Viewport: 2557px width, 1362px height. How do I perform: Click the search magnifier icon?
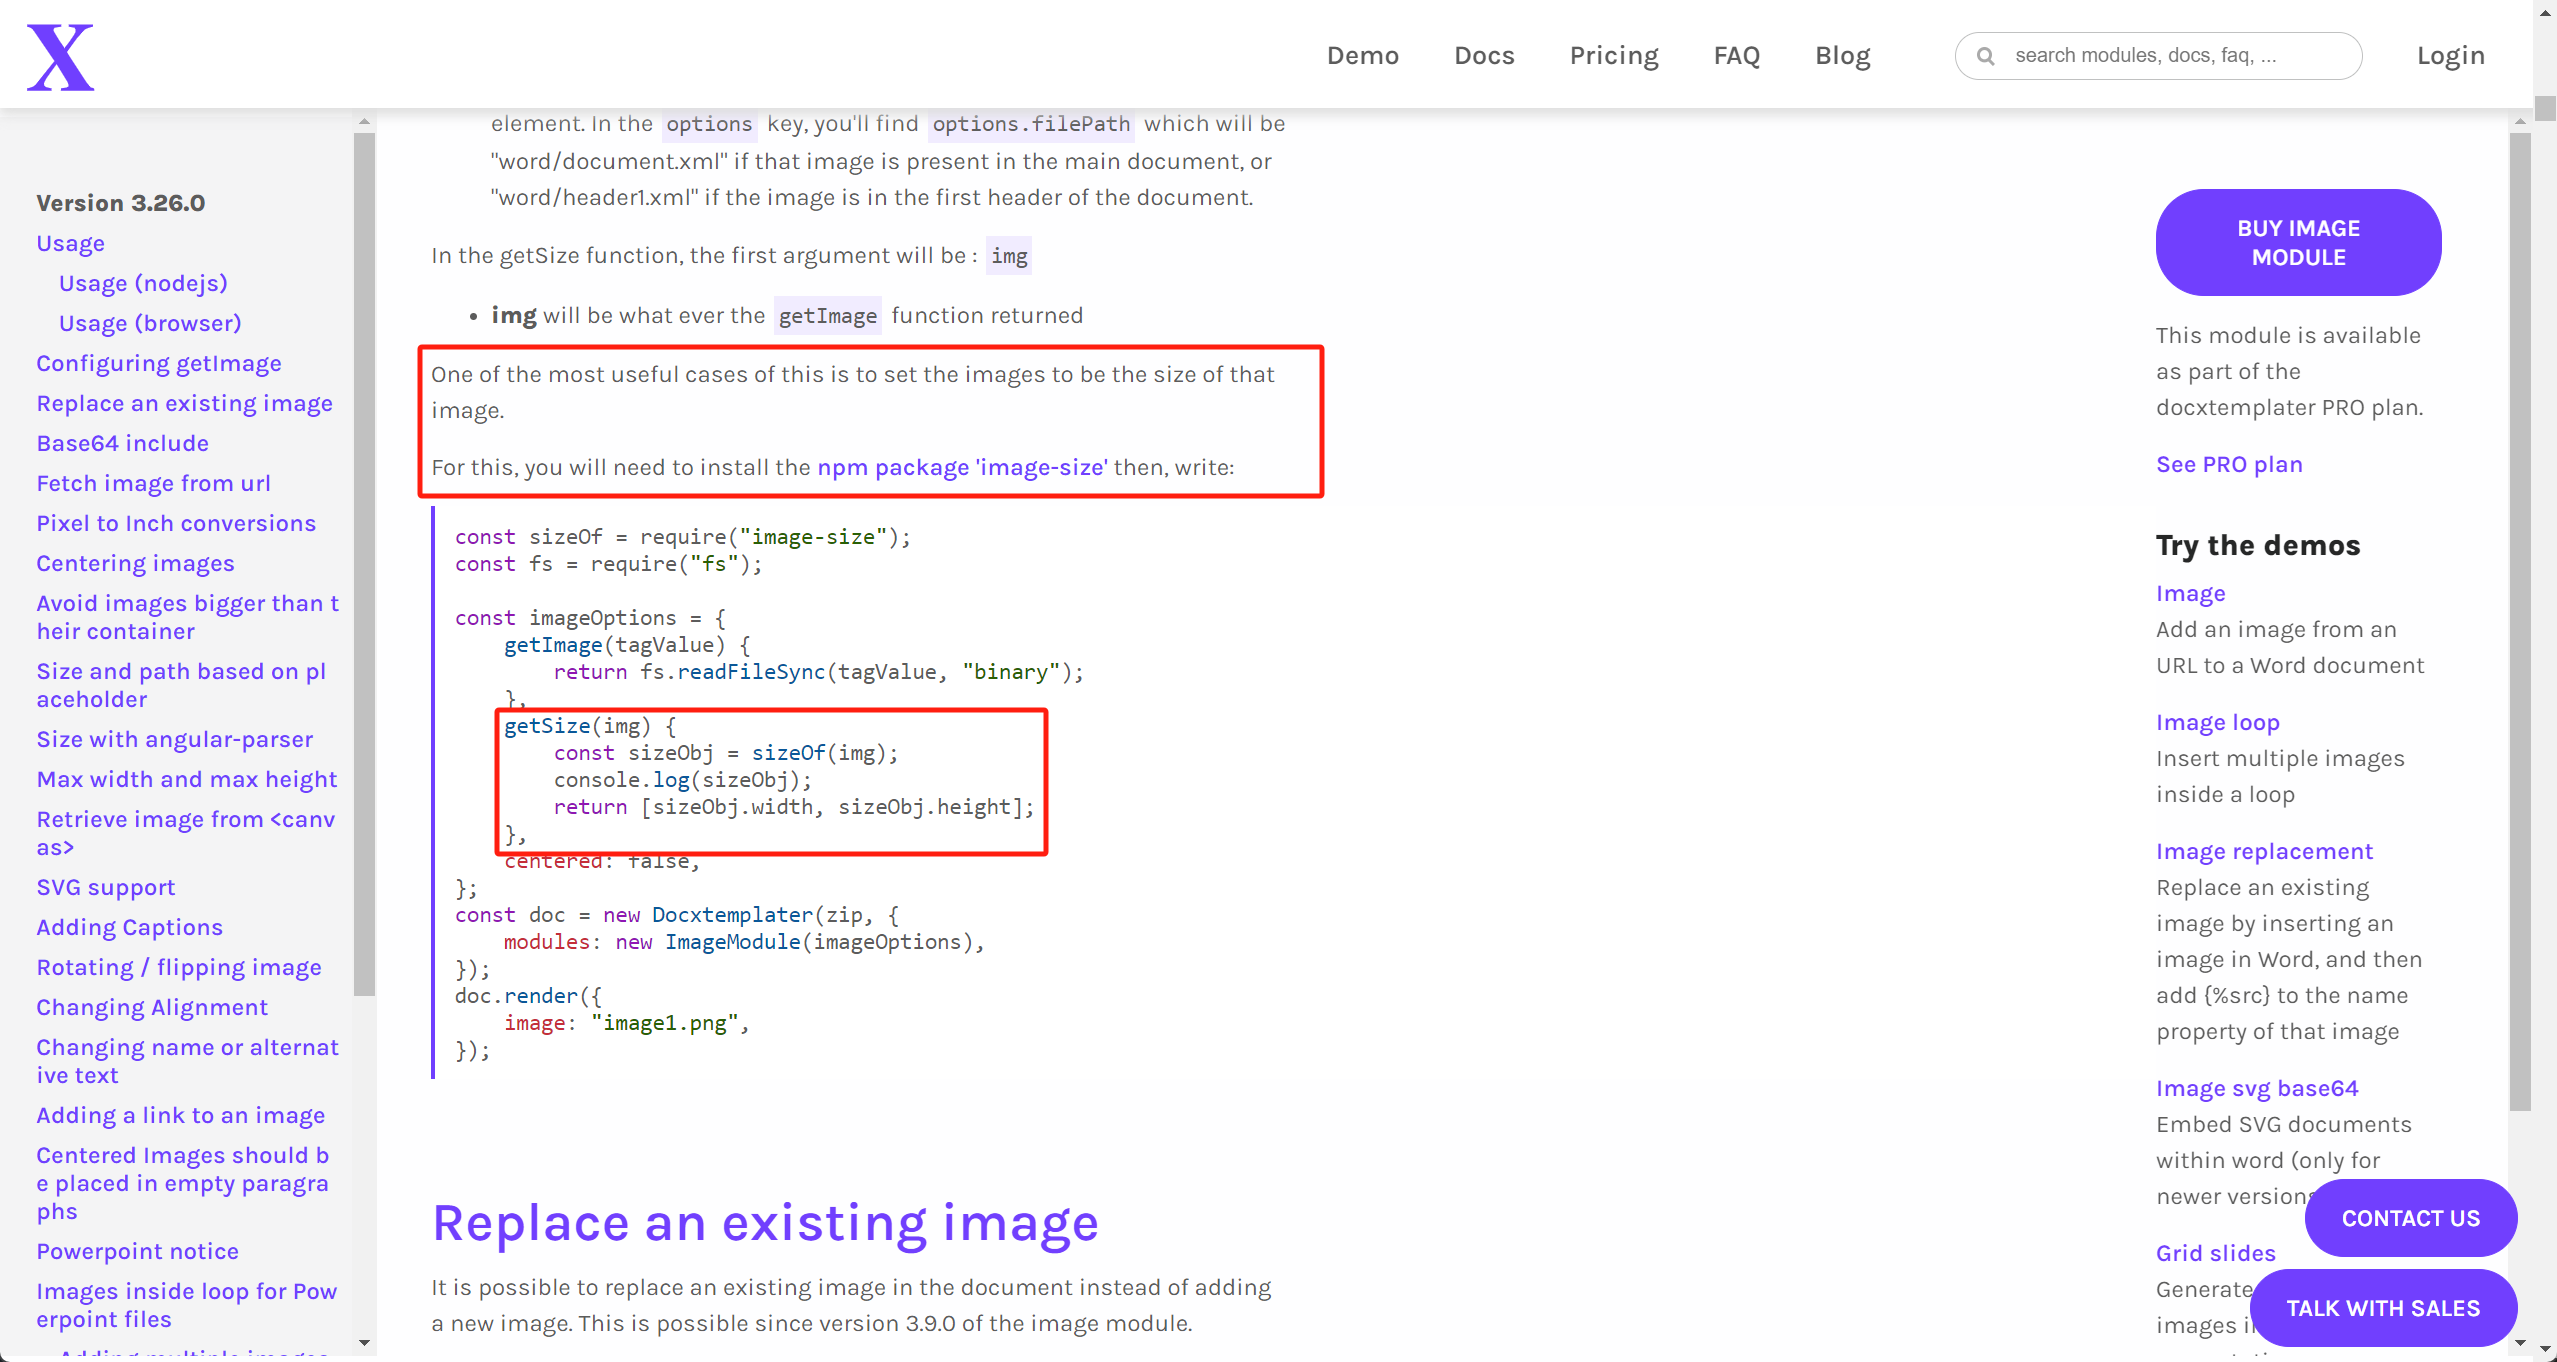1988,56
